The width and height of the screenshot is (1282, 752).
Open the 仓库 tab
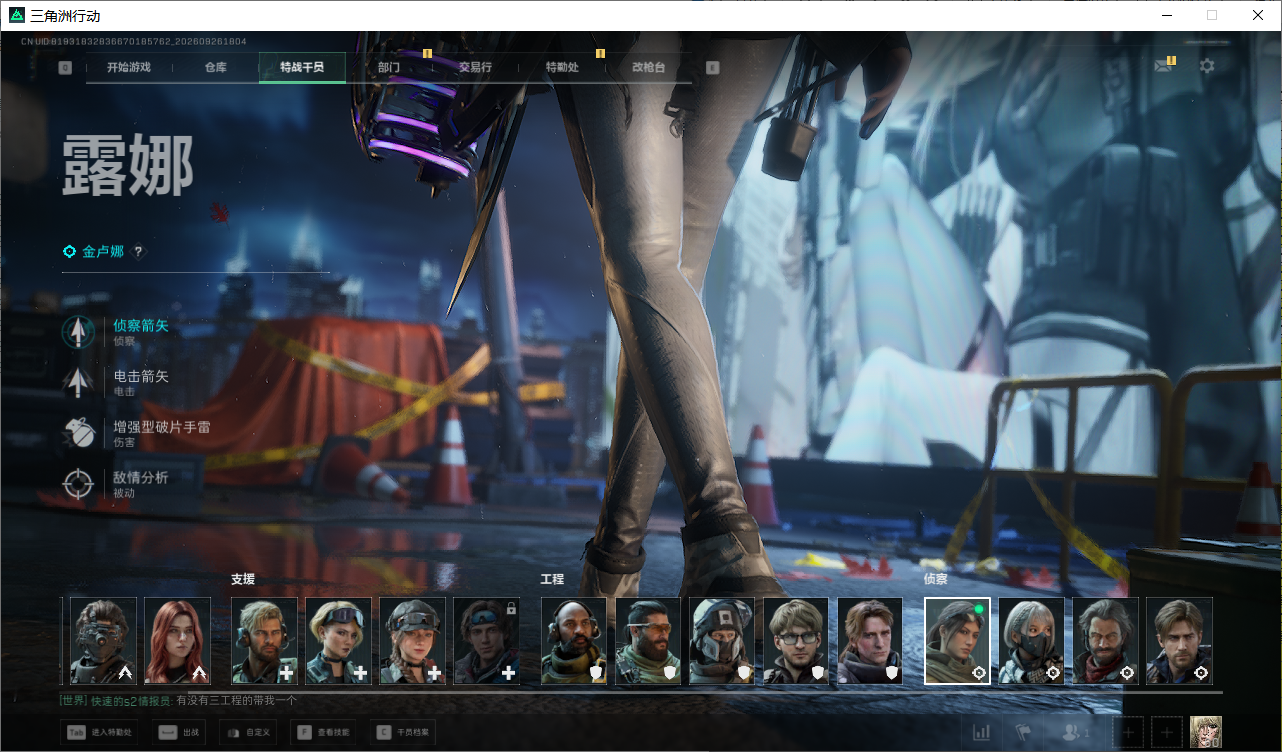[215, 67]
